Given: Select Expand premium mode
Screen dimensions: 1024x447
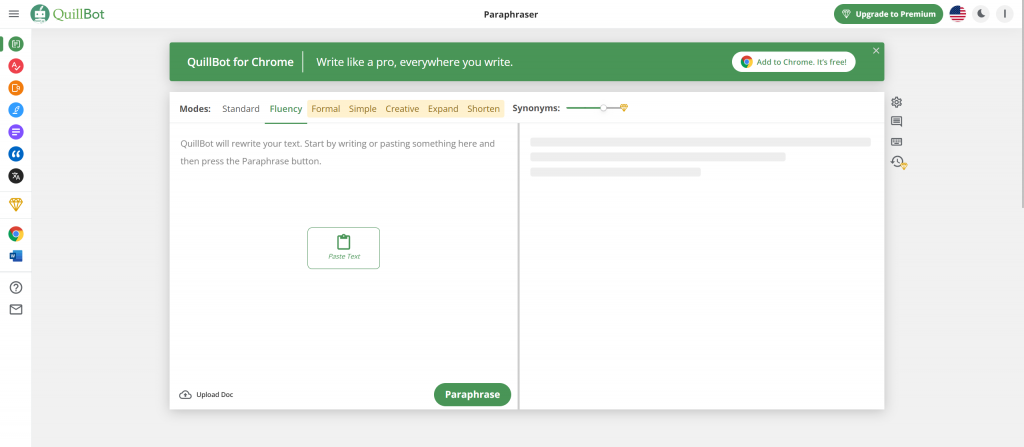Looking at the screenshot, I should [443, 108].
